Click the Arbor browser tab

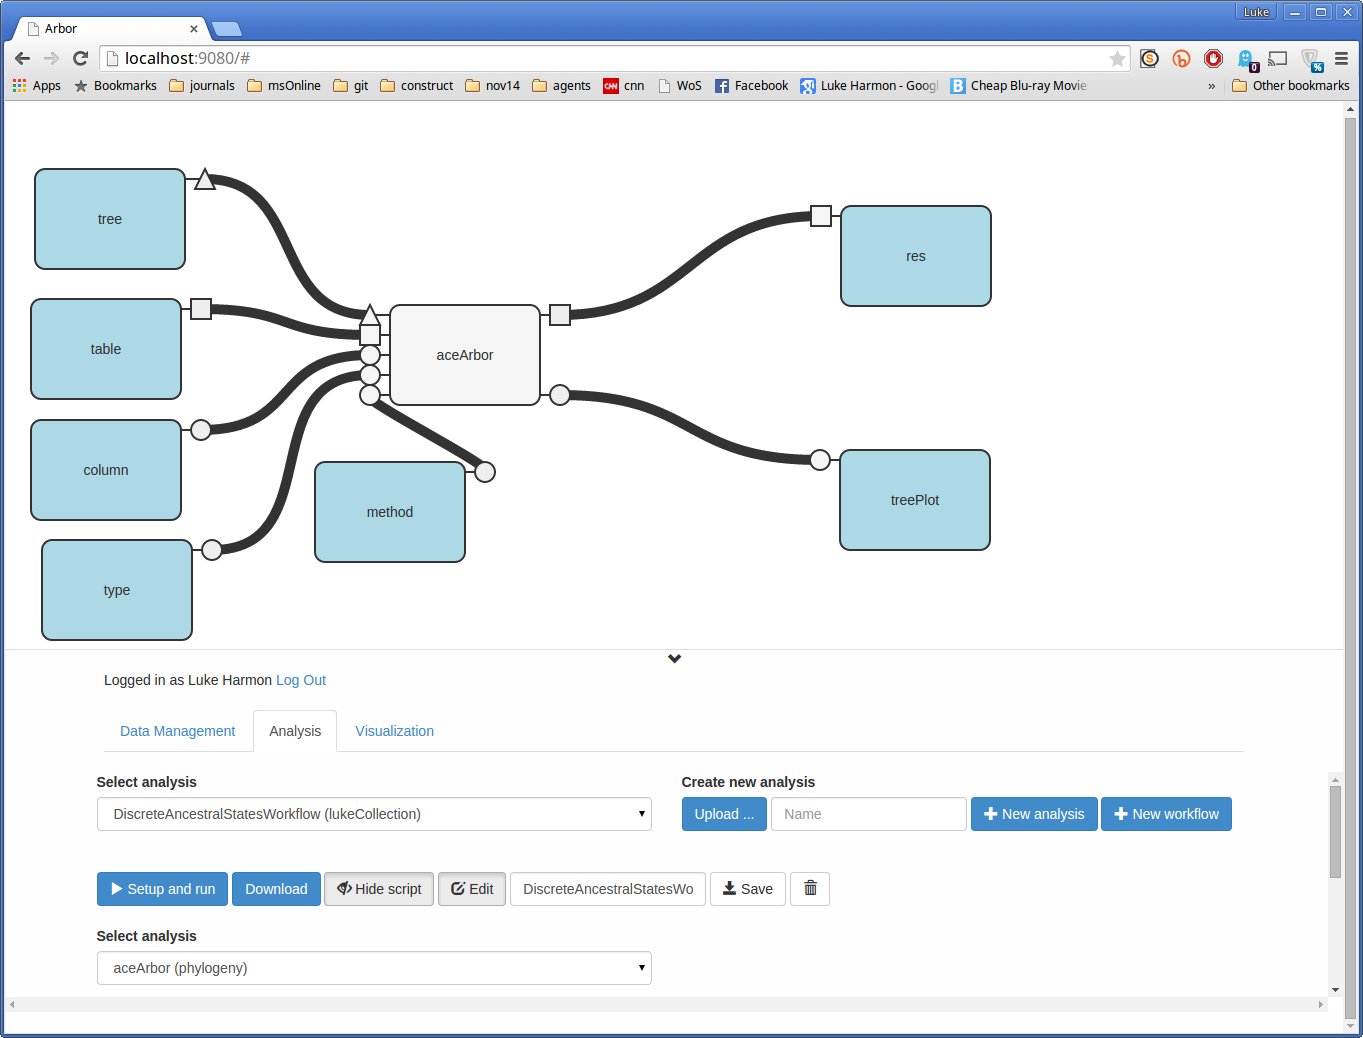pyautogui.click(x=110, y=29)
